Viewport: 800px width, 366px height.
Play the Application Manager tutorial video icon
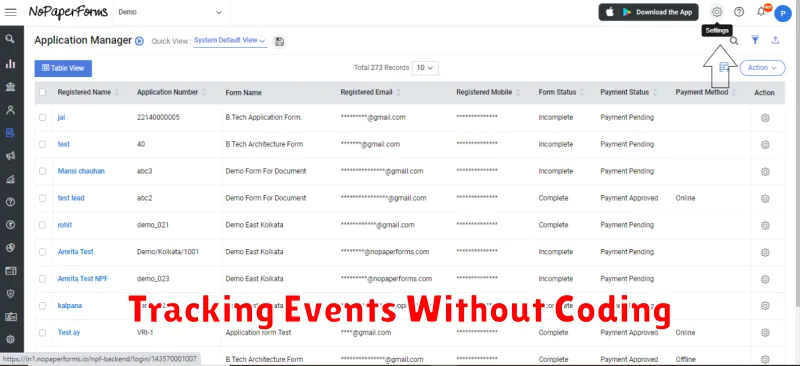[139, 41]
